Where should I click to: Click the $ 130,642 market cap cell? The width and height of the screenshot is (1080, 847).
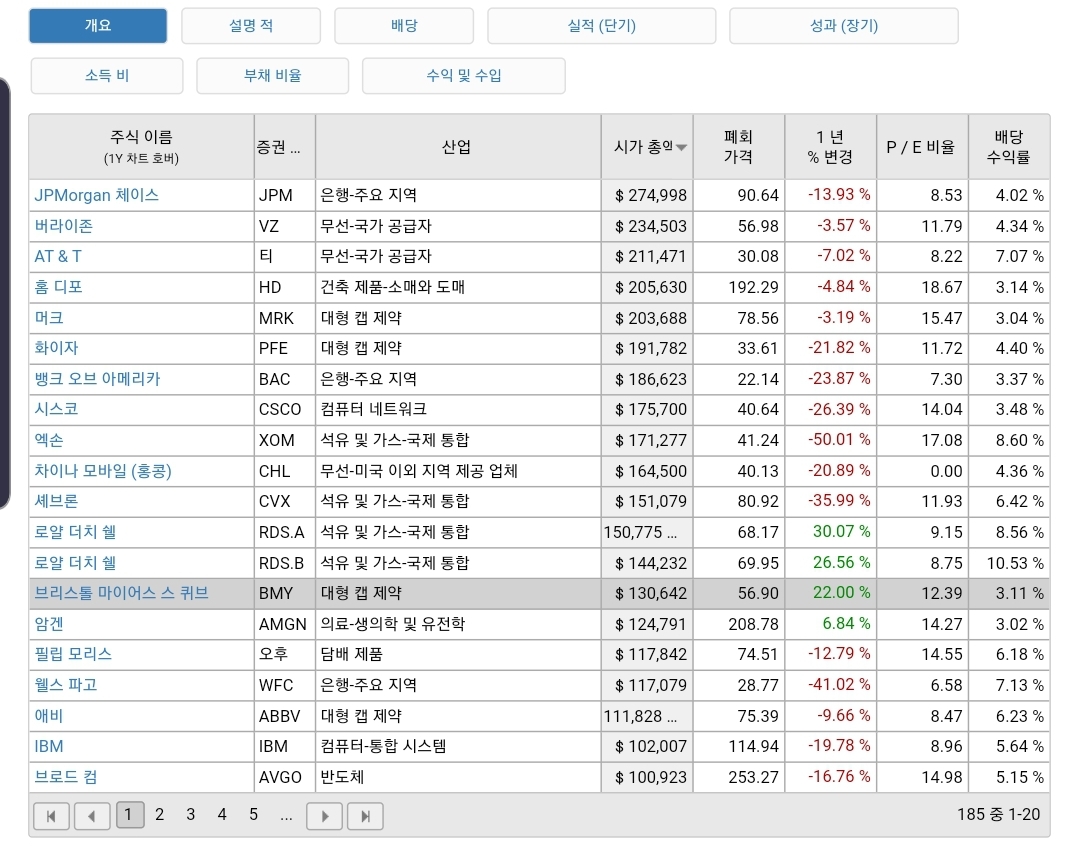pos(647,593)
